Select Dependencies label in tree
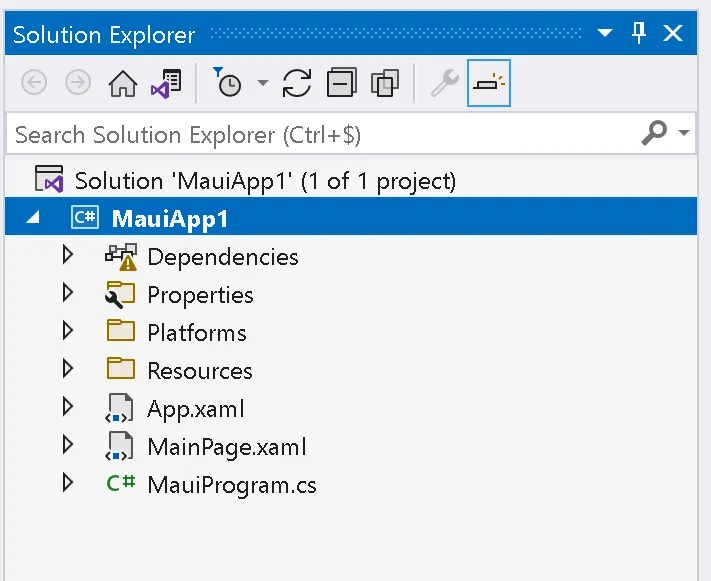Viewport: 711px width, 581px height. point(223,257)
